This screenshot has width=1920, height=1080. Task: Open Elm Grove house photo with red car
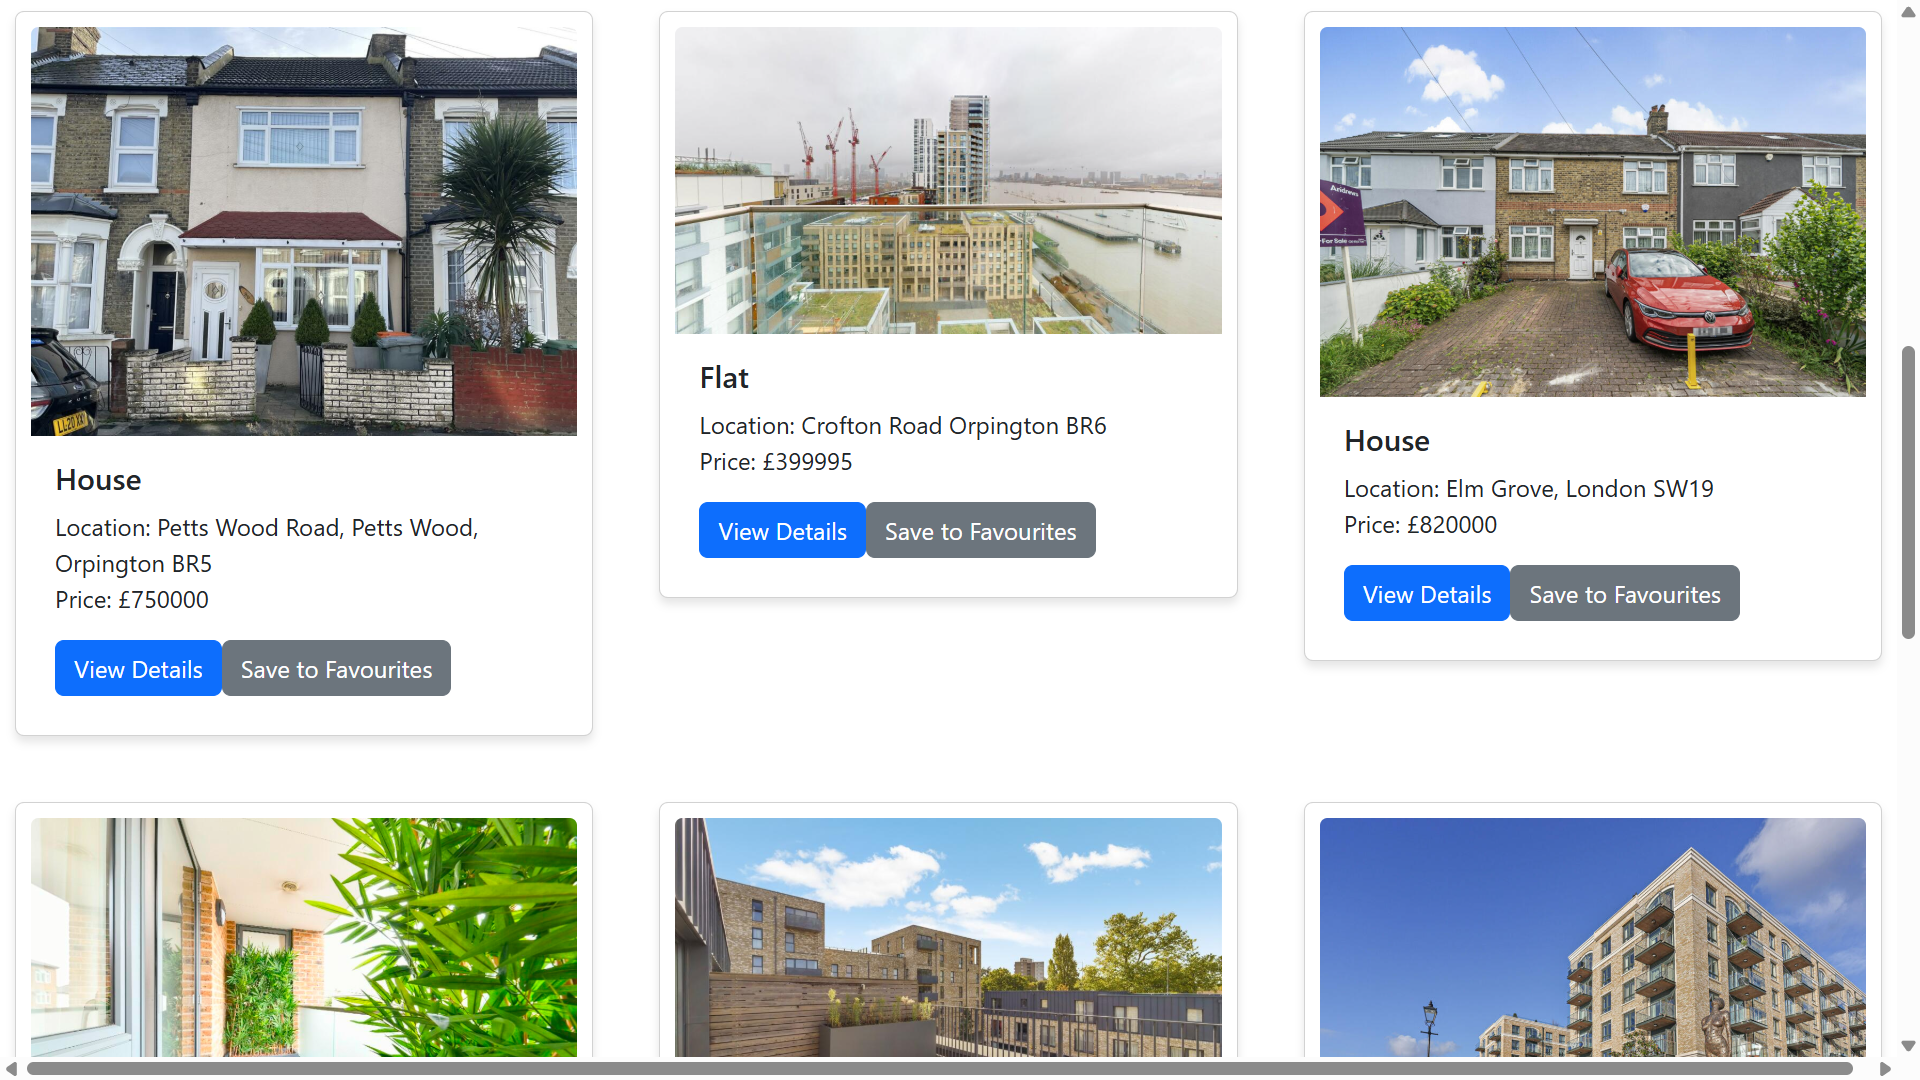[x=1593, y=212]
